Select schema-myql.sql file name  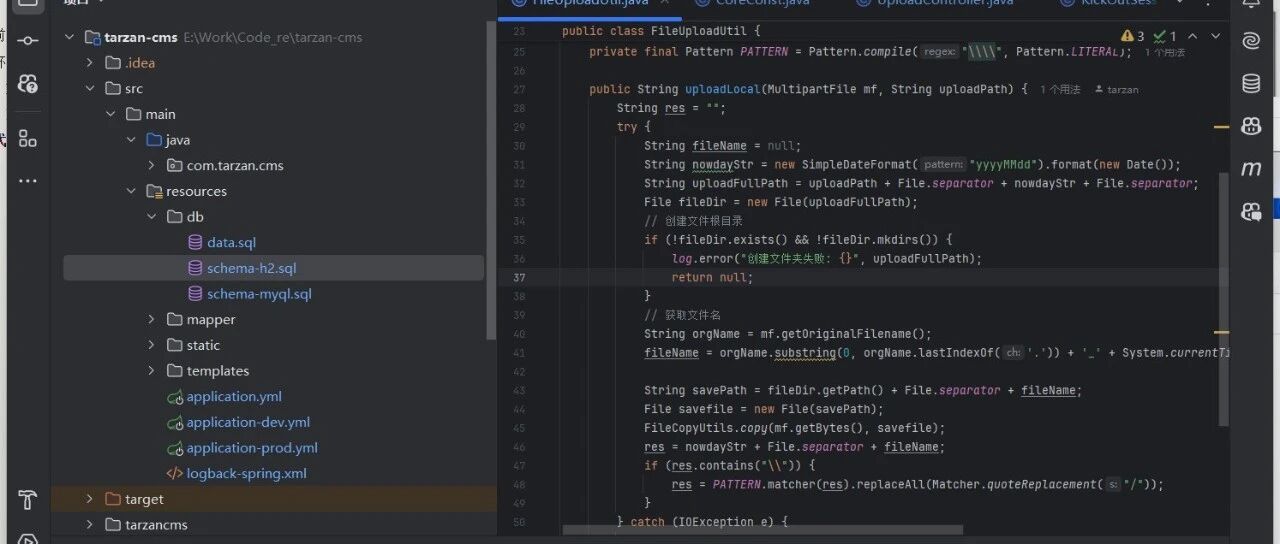pos(260,294)
